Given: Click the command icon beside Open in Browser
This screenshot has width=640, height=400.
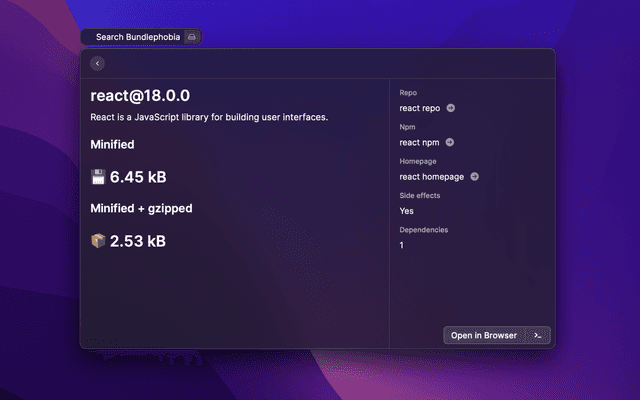Looking at the screenshot, I should [537, 336].
